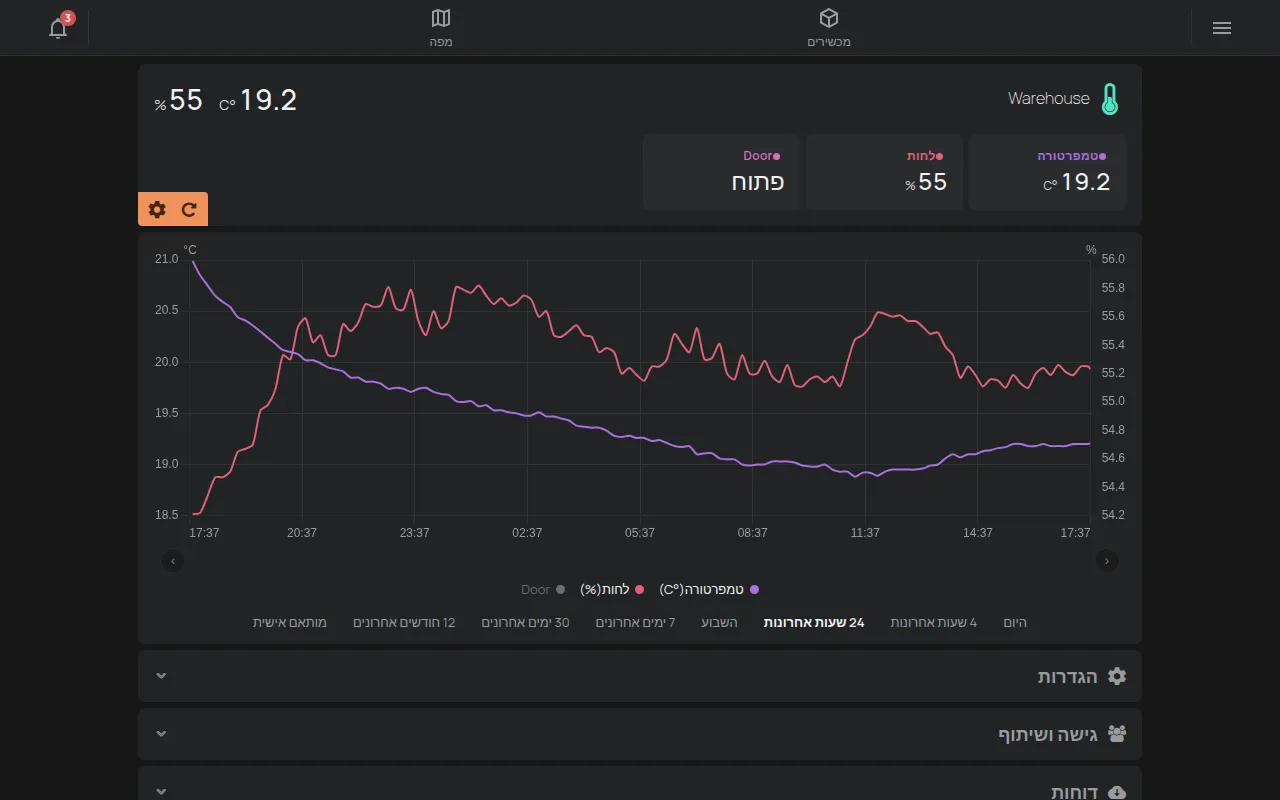Click the הגדרות section title
1280x800 pixels.
(x=1068, y=677)
